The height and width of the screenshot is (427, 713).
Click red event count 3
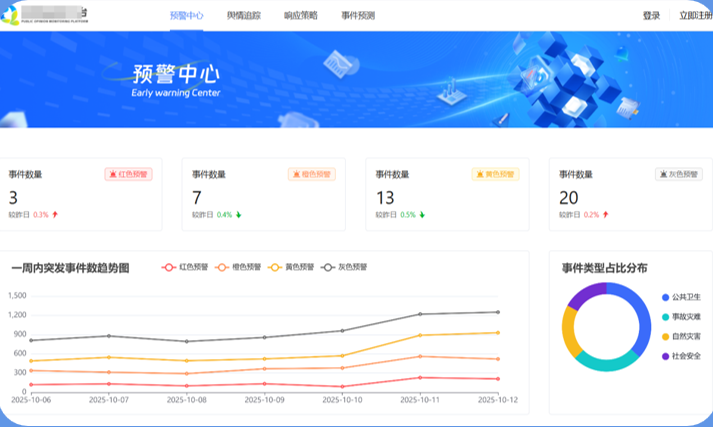pyautogui.click(x=13, y=198)
